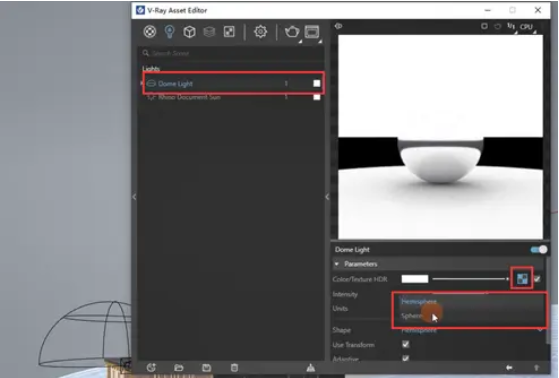Show the frame buffer window icon
Screen dimensions: 559x378
[x=312, y=32]
